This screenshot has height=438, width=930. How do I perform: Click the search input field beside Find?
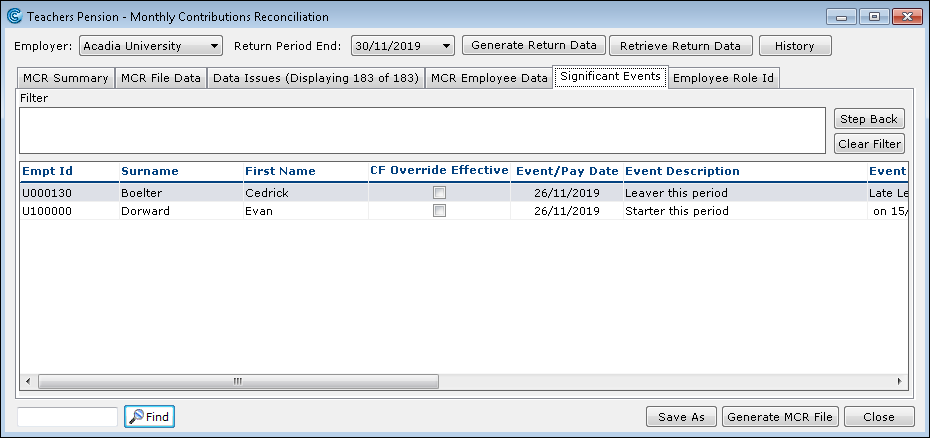click(x=68, y=417)
